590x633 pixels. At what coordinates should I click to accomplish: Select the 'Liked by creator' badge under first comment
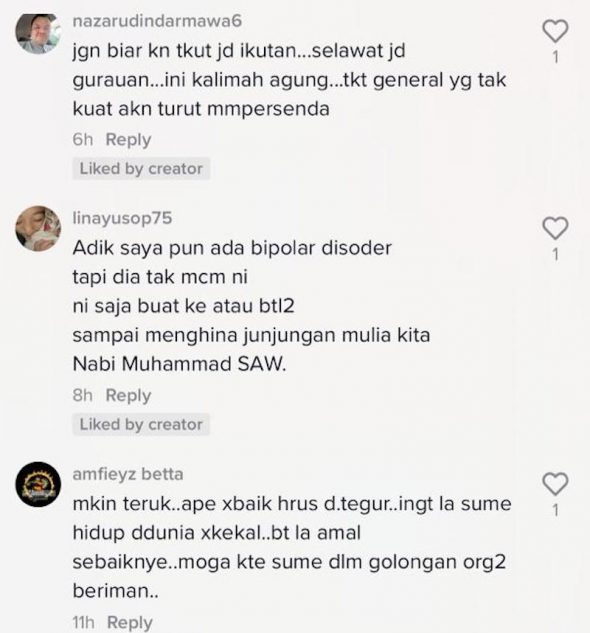coord(141,168)
